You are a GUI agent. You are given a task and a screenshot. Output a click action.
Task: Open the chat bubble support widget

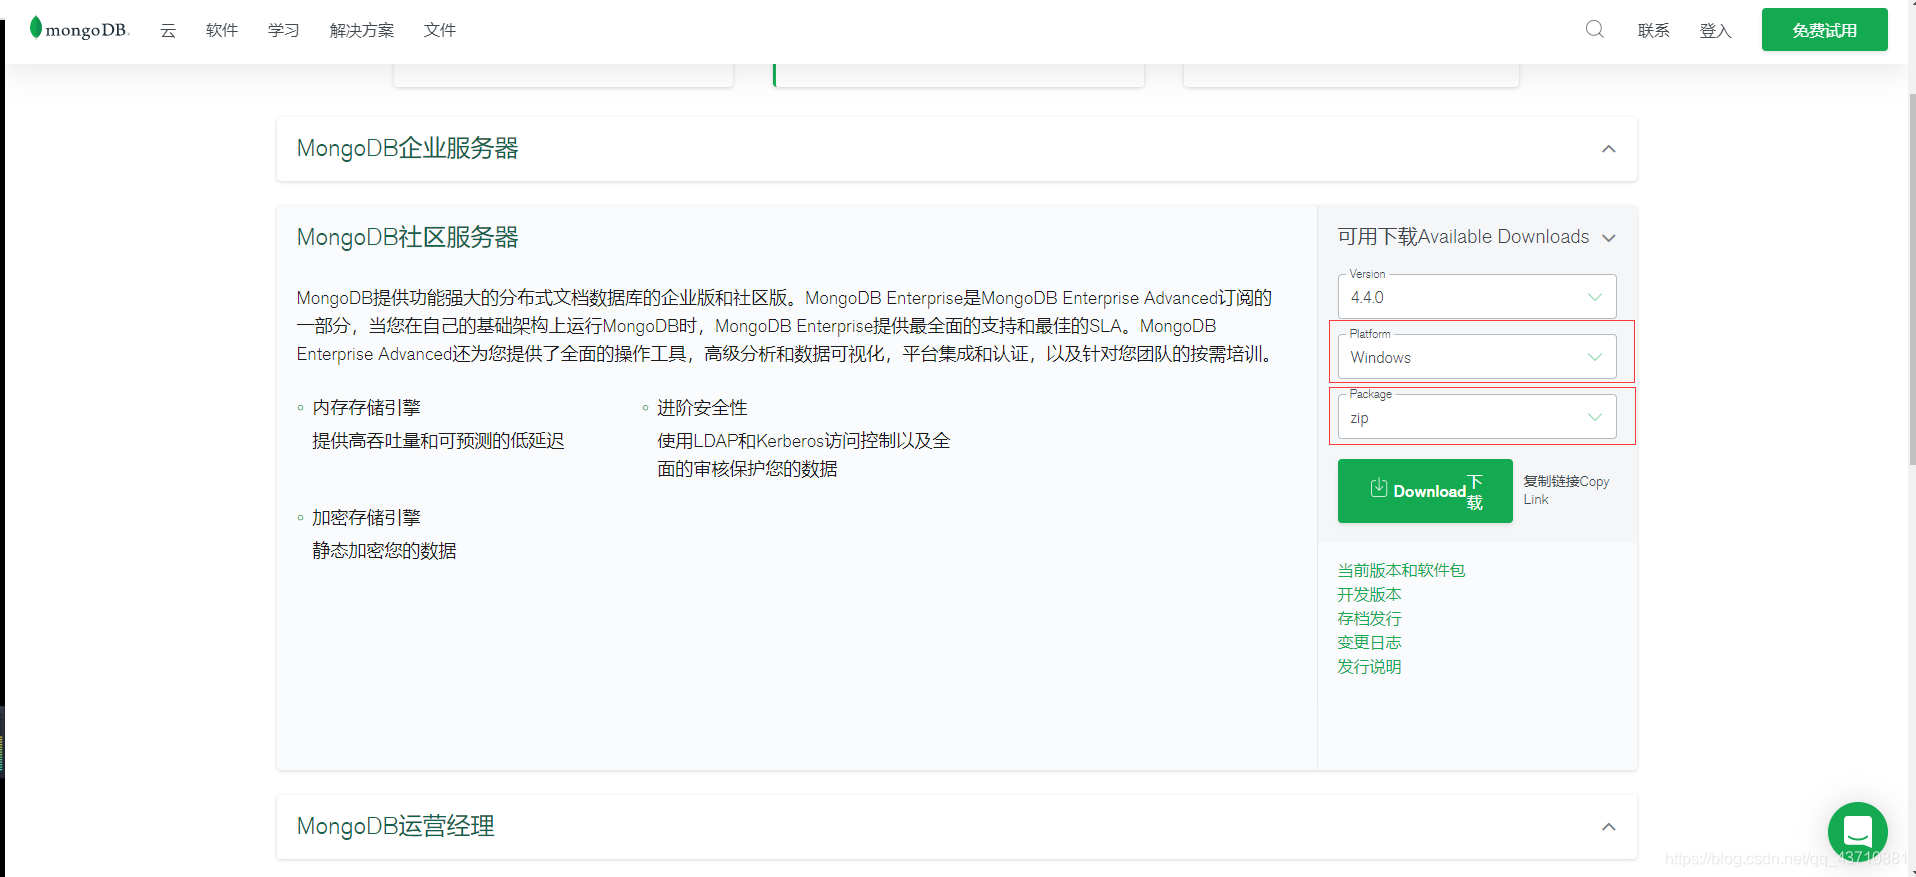point(1857,831)
